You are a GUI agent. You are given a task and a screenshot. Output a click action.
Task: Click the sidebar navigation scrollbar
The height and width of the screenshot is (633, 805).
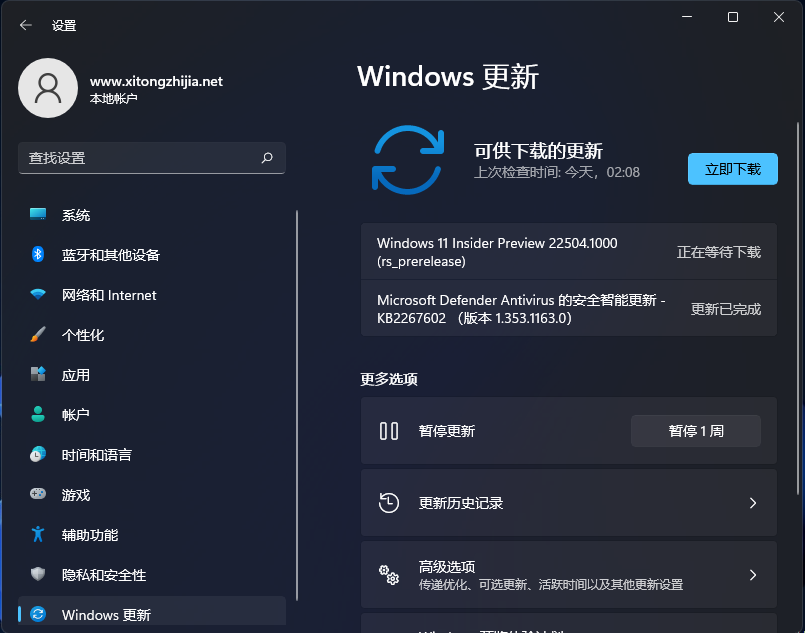(297, 405)
